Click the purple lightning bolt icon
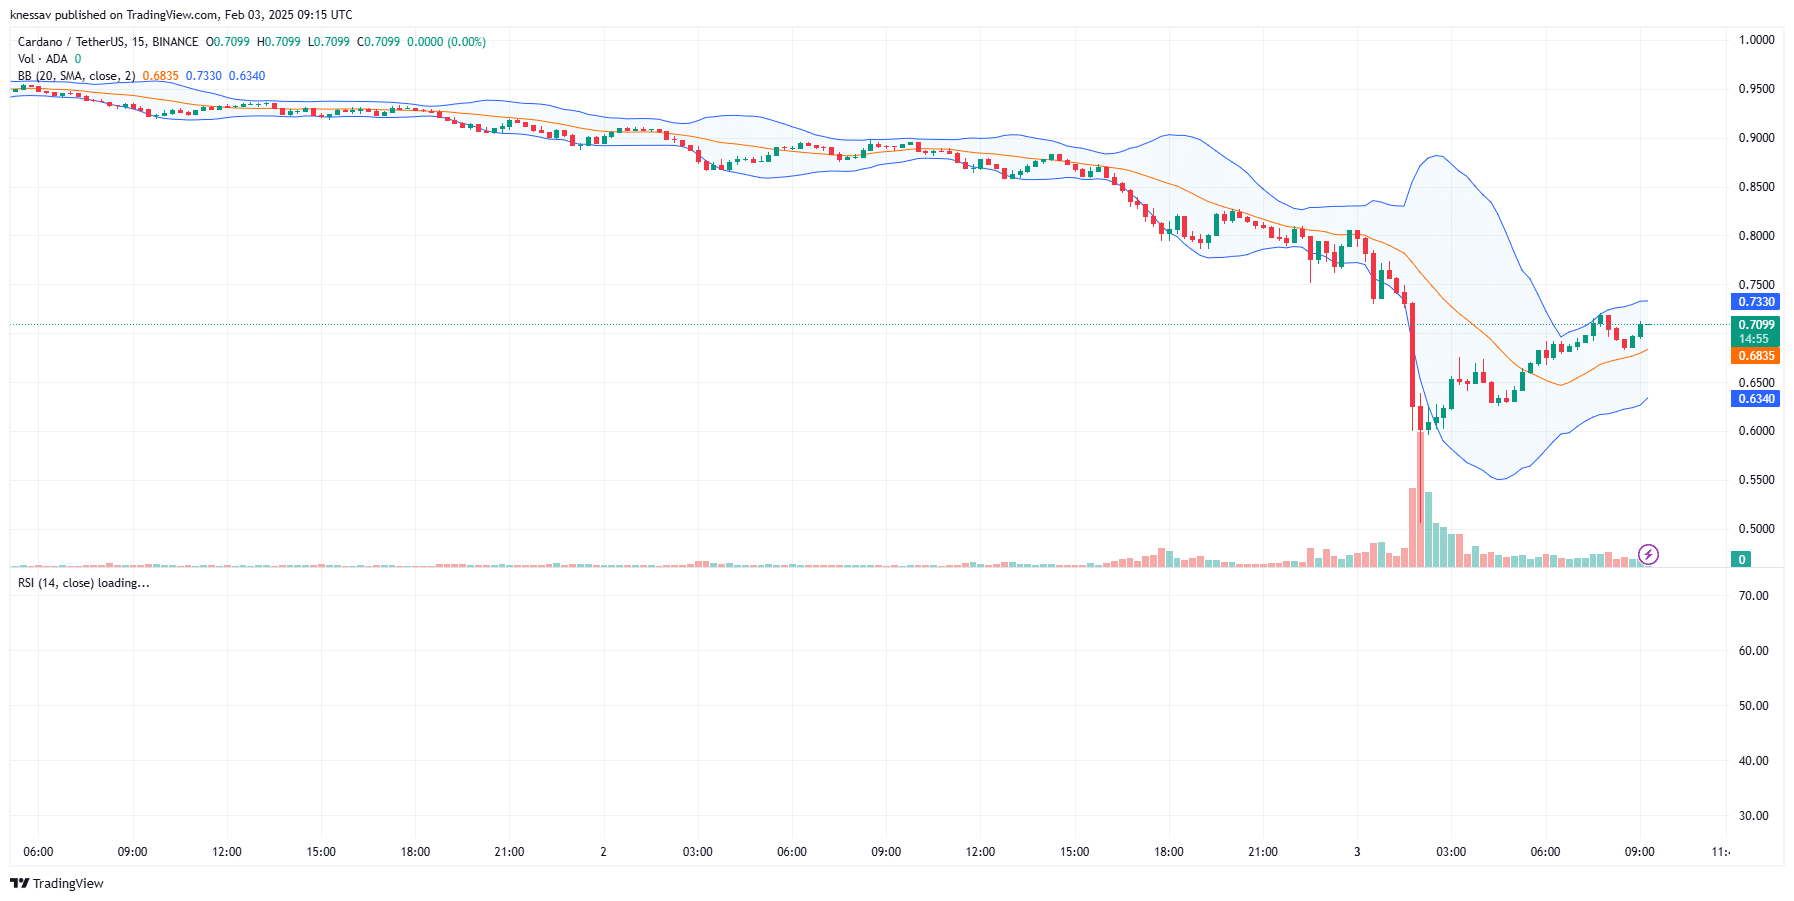 coord(1648,554)
